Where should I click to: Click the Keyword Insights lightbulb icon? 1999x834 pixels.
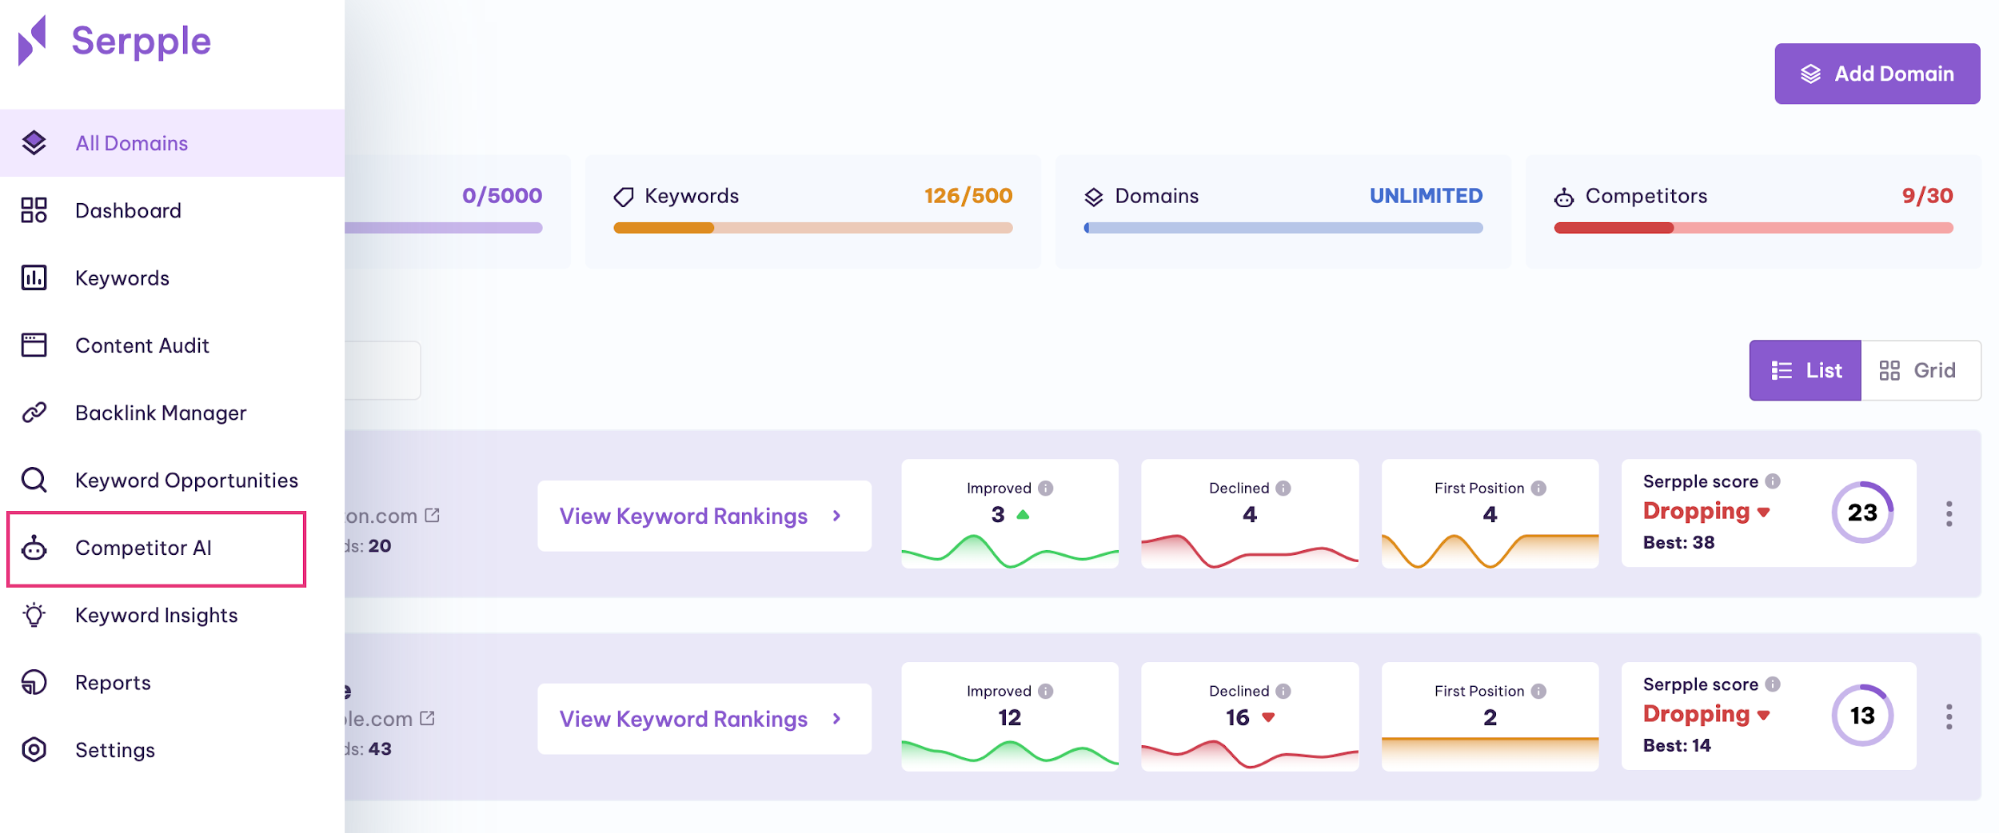(x=34, y=615)
